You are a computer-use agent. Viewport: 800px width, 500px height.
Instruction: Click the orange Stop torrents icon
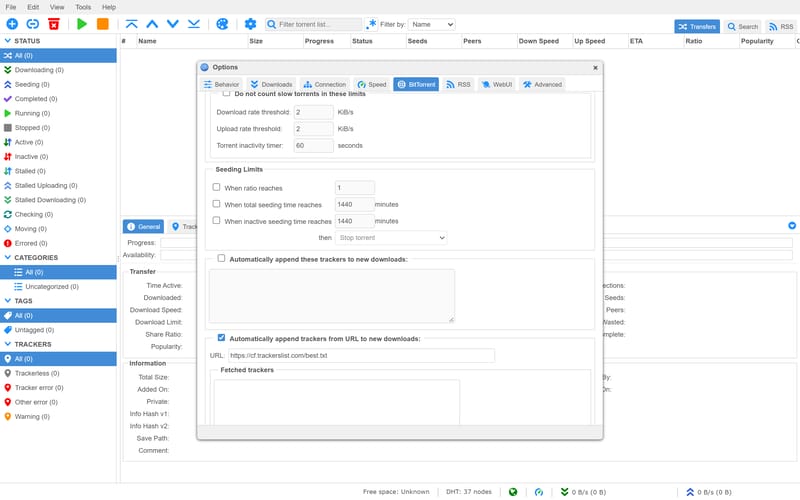[103, 24]
